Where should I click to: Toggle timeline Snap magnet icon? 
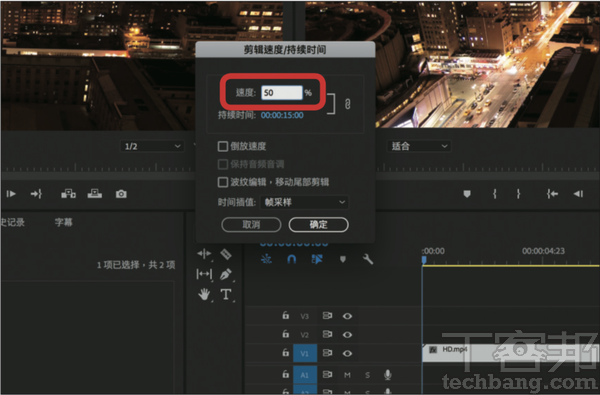pyautogui.click(x=292, y=260)
